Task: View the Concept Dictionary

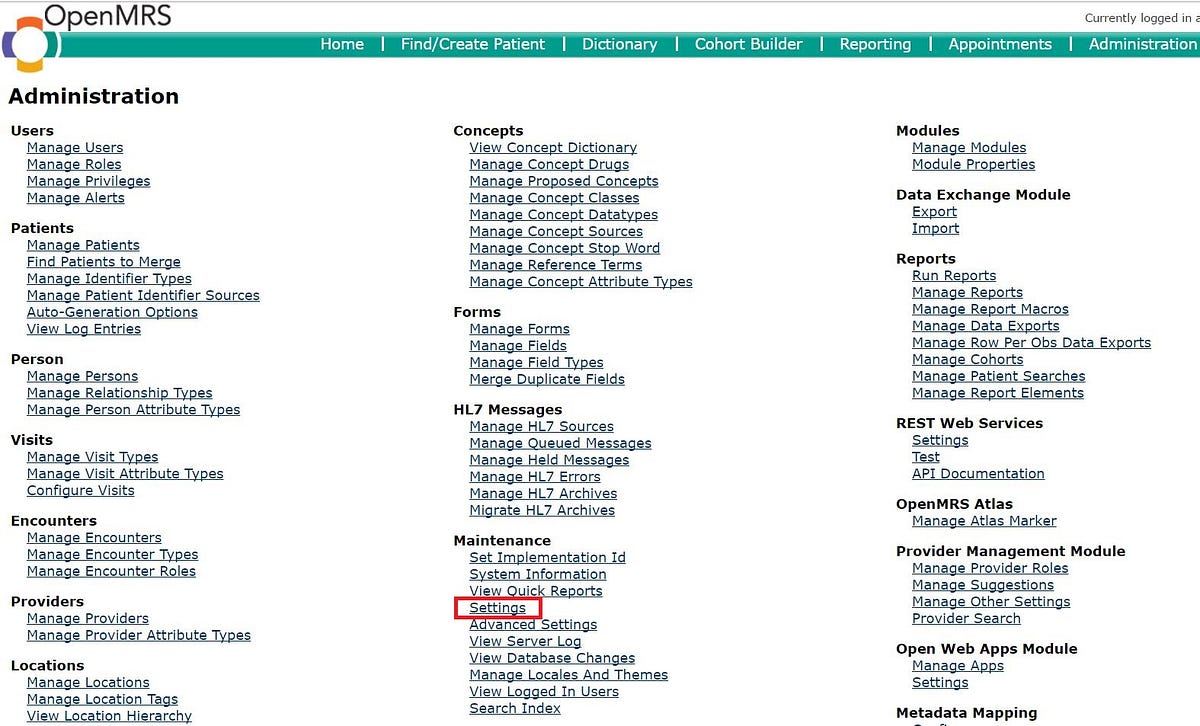Action: pyautogui.click(x=553, y=147)
